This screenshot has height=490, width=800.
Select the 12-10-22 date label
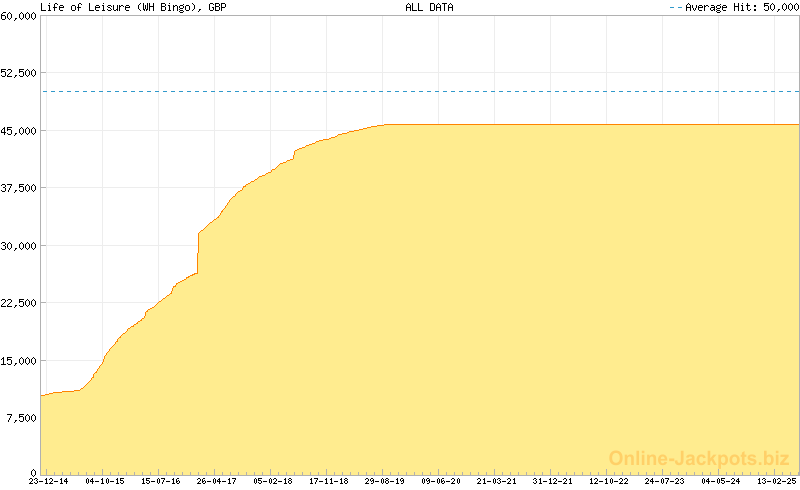pyautogui.click(x=608, y=481)
